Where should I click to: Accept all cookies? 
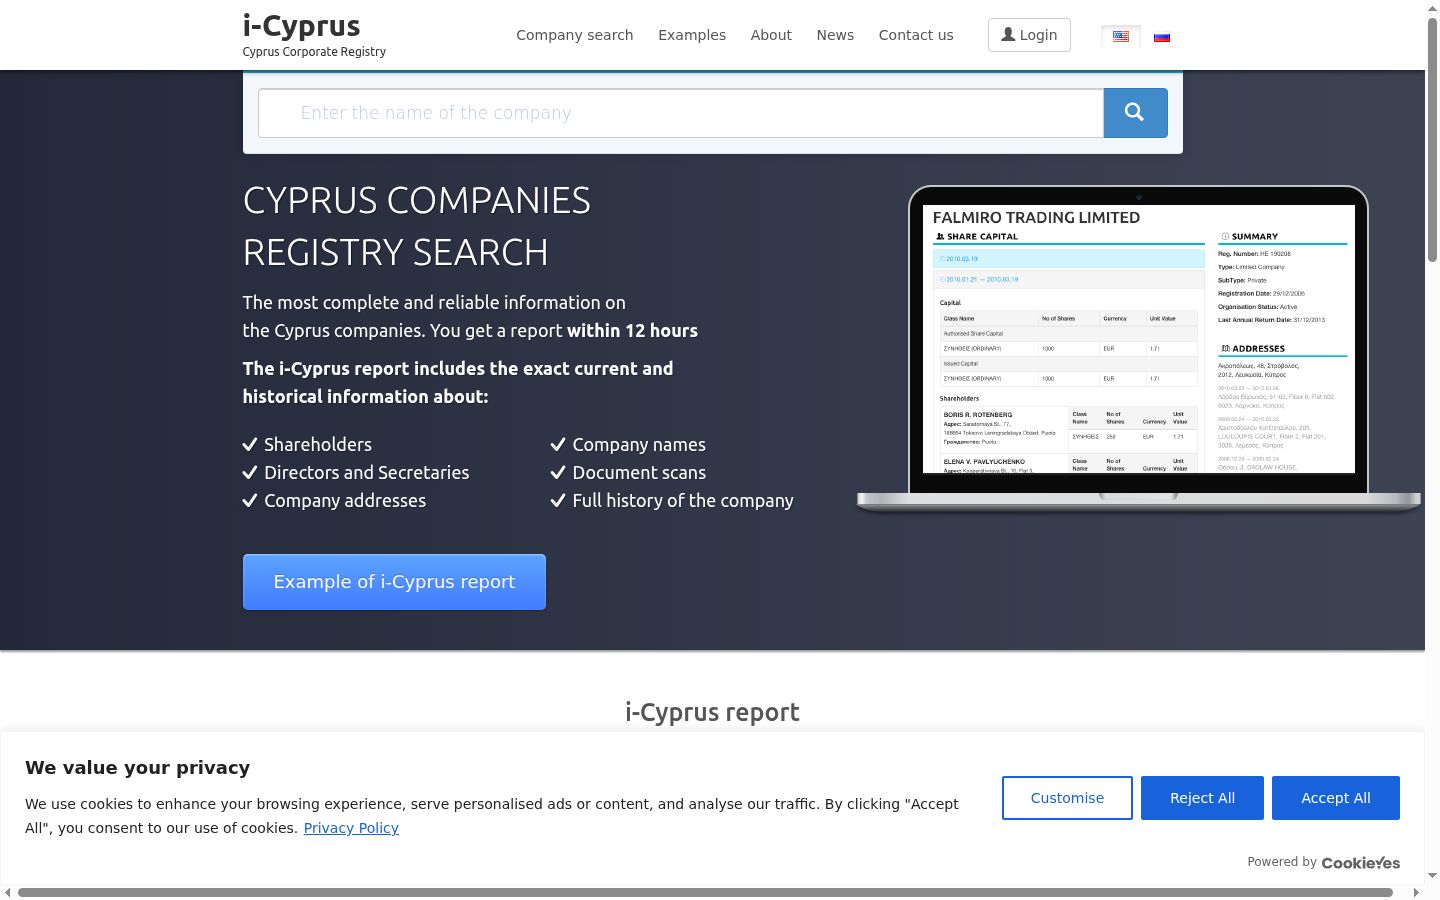point(1336,798)
